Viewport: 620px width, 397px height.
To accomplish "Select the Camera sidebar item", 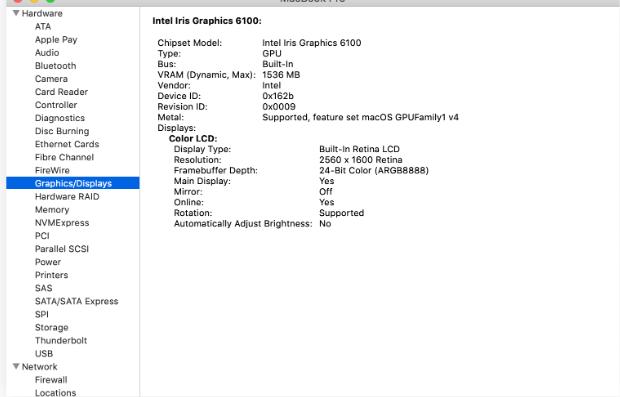I will click(x=51, y=79).
